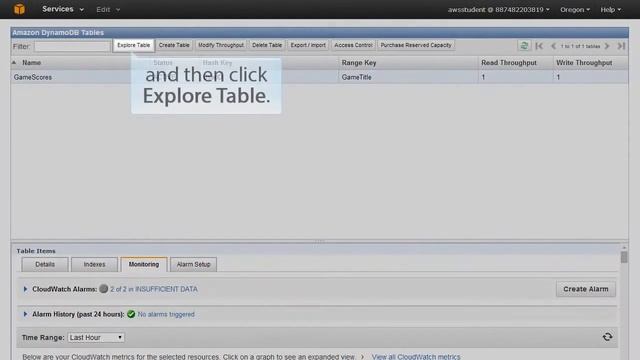Expand the CloudWatch Alarms section
The width and height of the screenshot is (640, 360).
tap(25, 289)
